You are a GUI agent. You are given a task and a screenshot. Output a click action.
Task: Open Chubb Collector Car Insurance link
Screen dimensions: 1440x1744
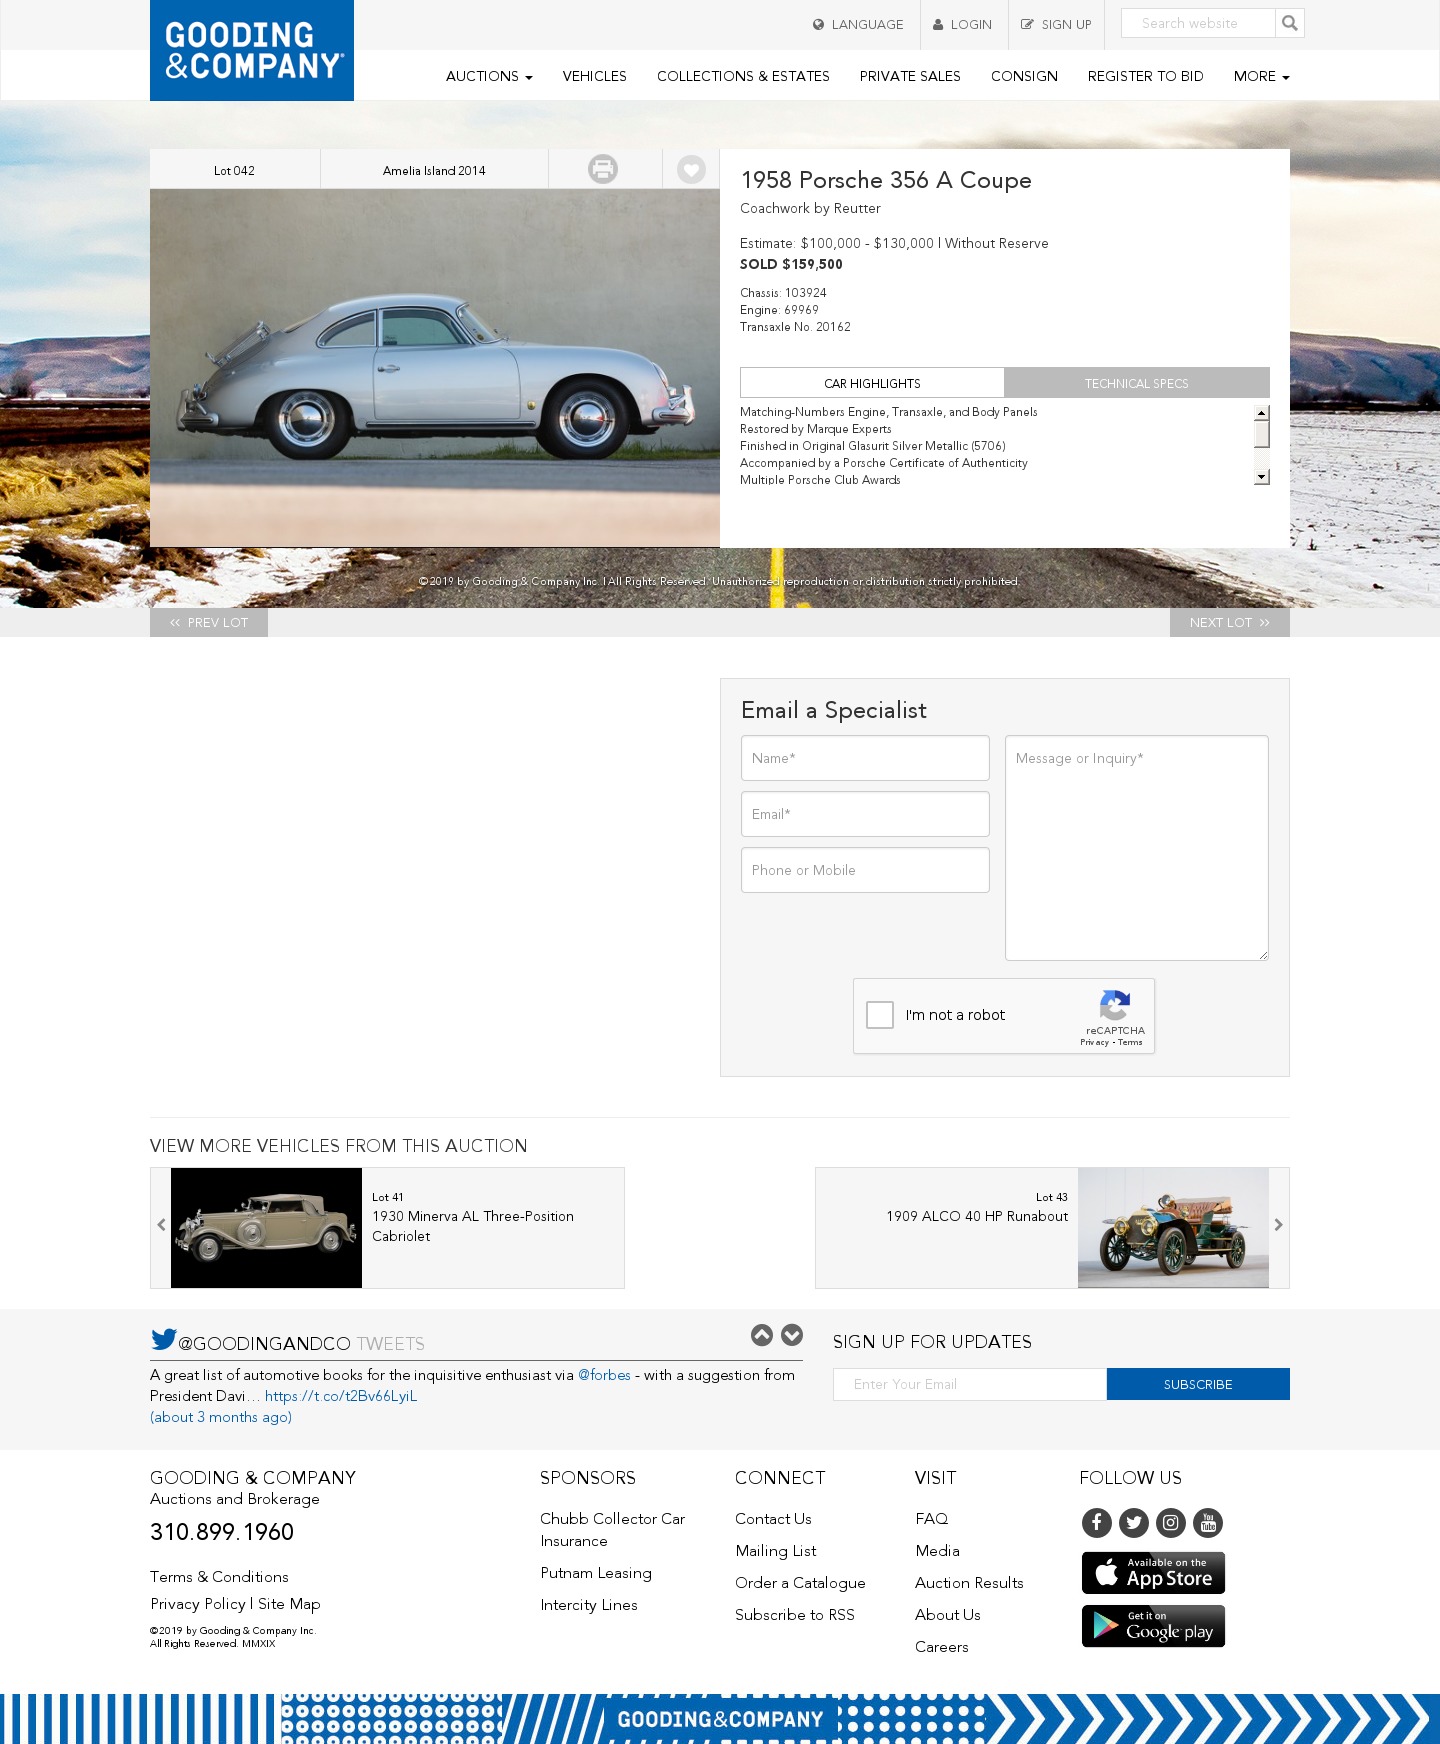pos(613,1530)
